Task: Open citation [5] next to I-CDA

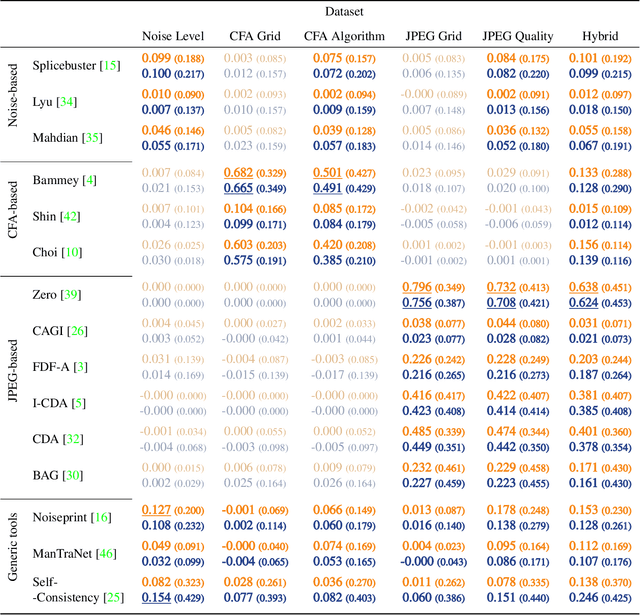Action: (x=79, y=403)
